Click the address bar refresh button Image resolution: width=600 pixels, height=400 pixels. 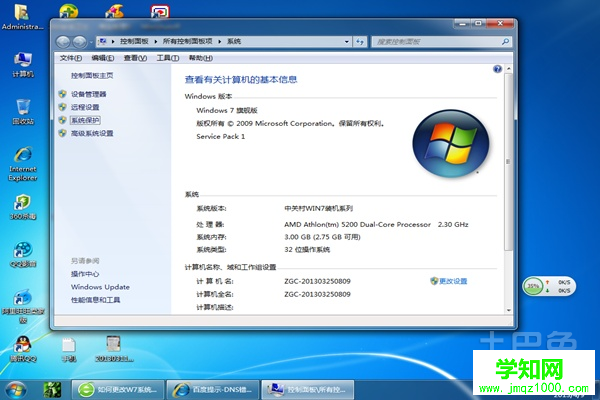coord(360,42)
